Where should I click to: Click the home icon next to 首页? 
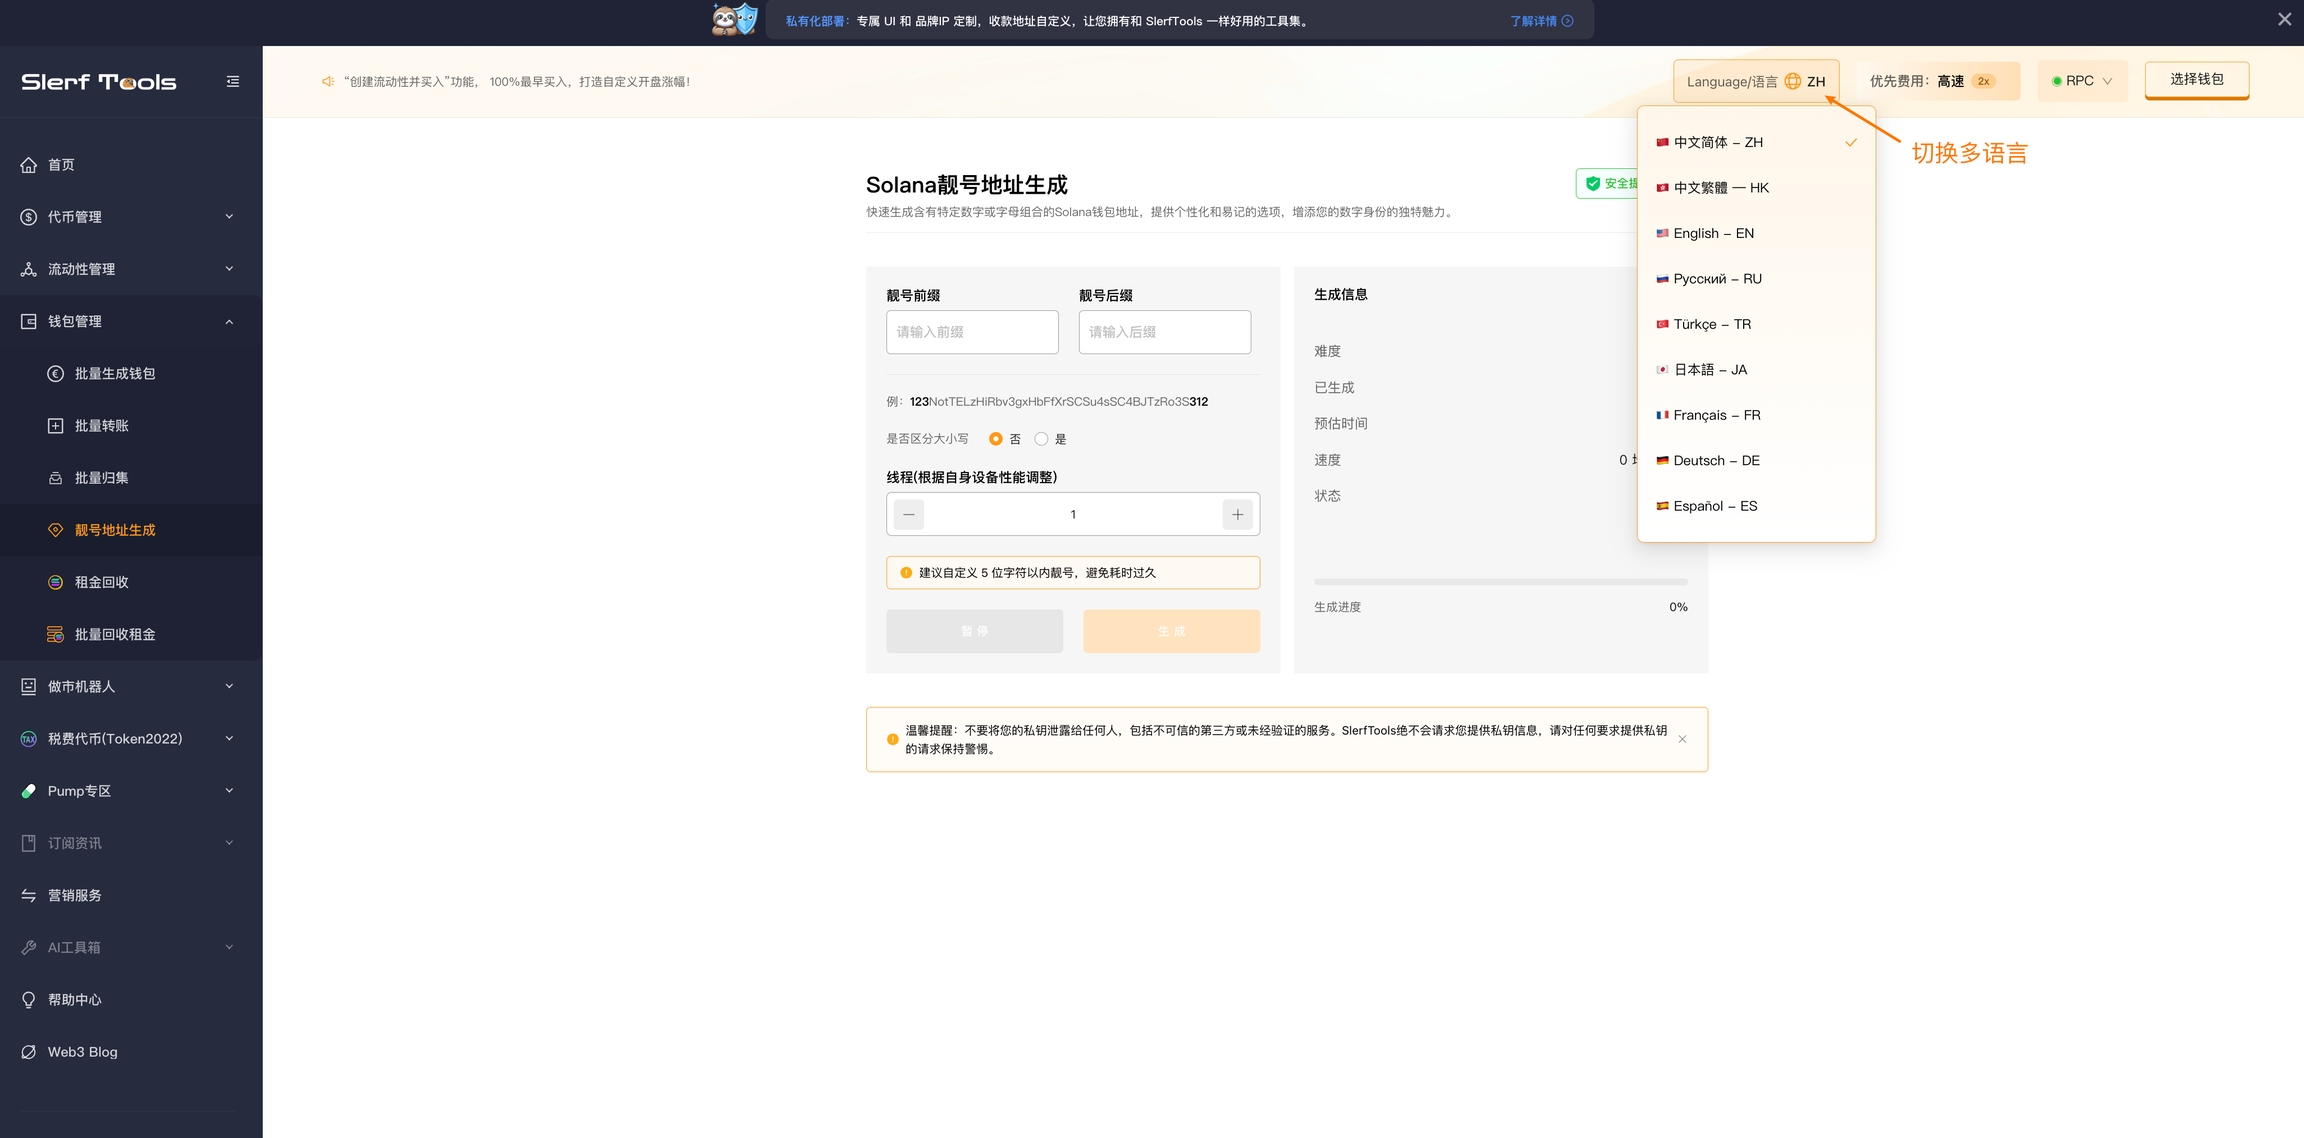coord(29,165)
